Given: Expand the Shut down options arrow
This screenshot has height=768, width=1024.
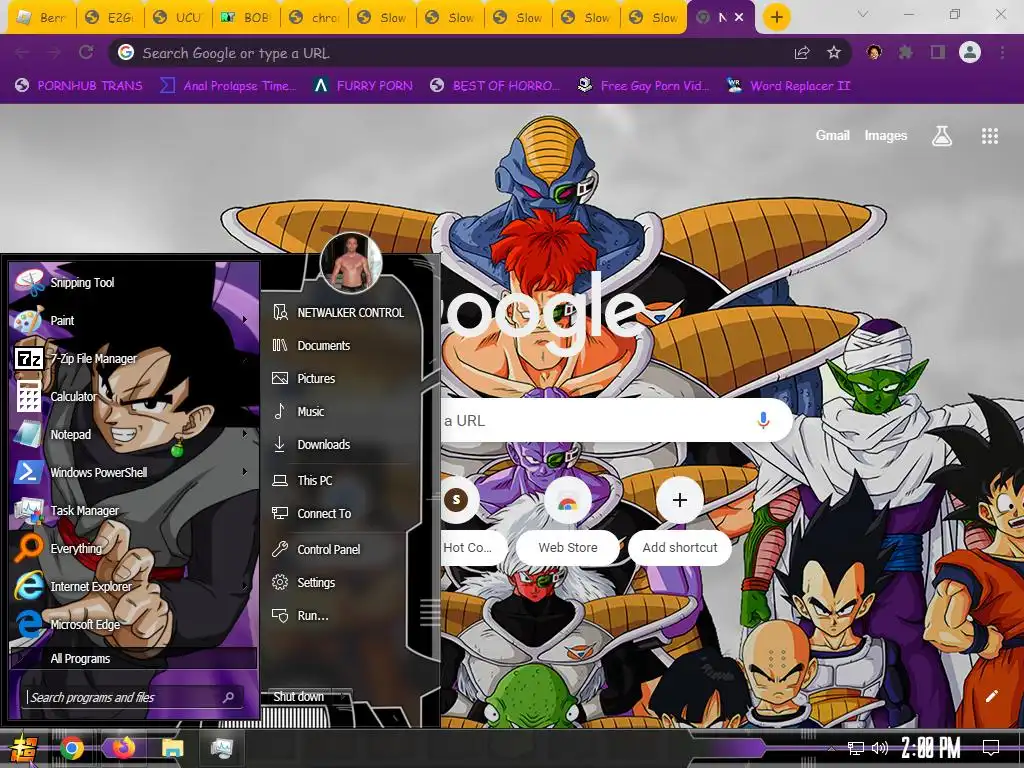Looking at the screenshot, I should click(344, 697).
